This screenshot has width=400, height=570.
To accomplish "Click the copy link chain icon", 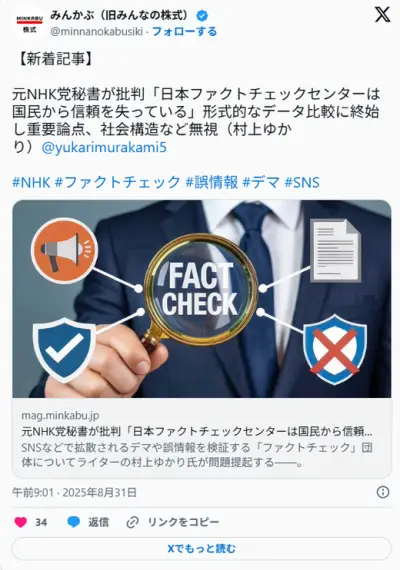I will point(132,522).
